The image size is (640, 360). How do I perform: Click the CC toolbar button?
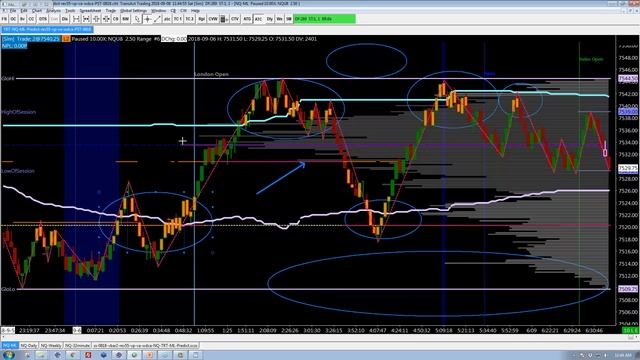coord(31,19)
